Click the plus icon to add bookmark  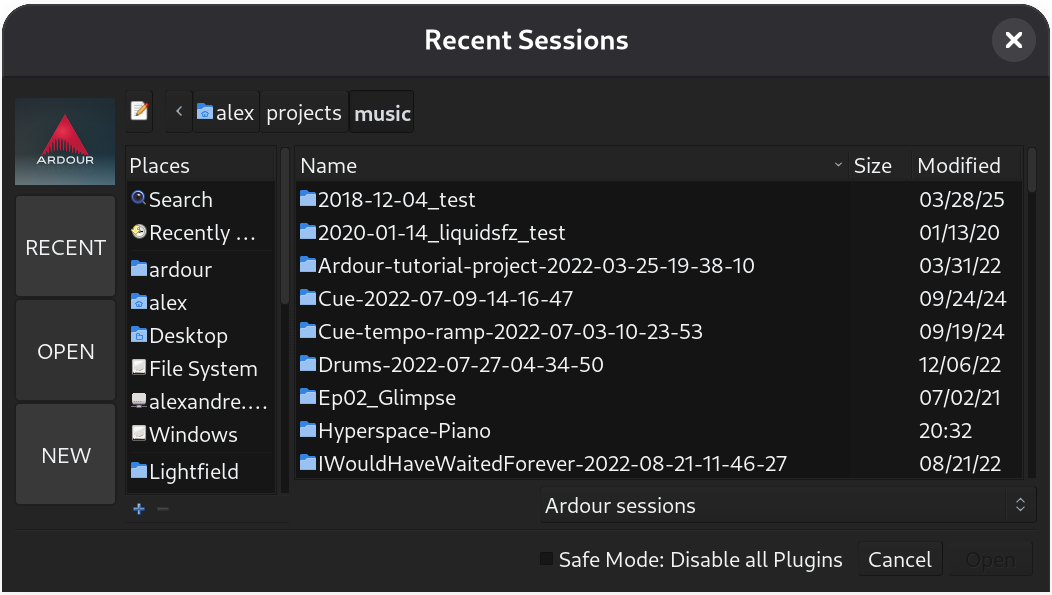tap(139, 509)
